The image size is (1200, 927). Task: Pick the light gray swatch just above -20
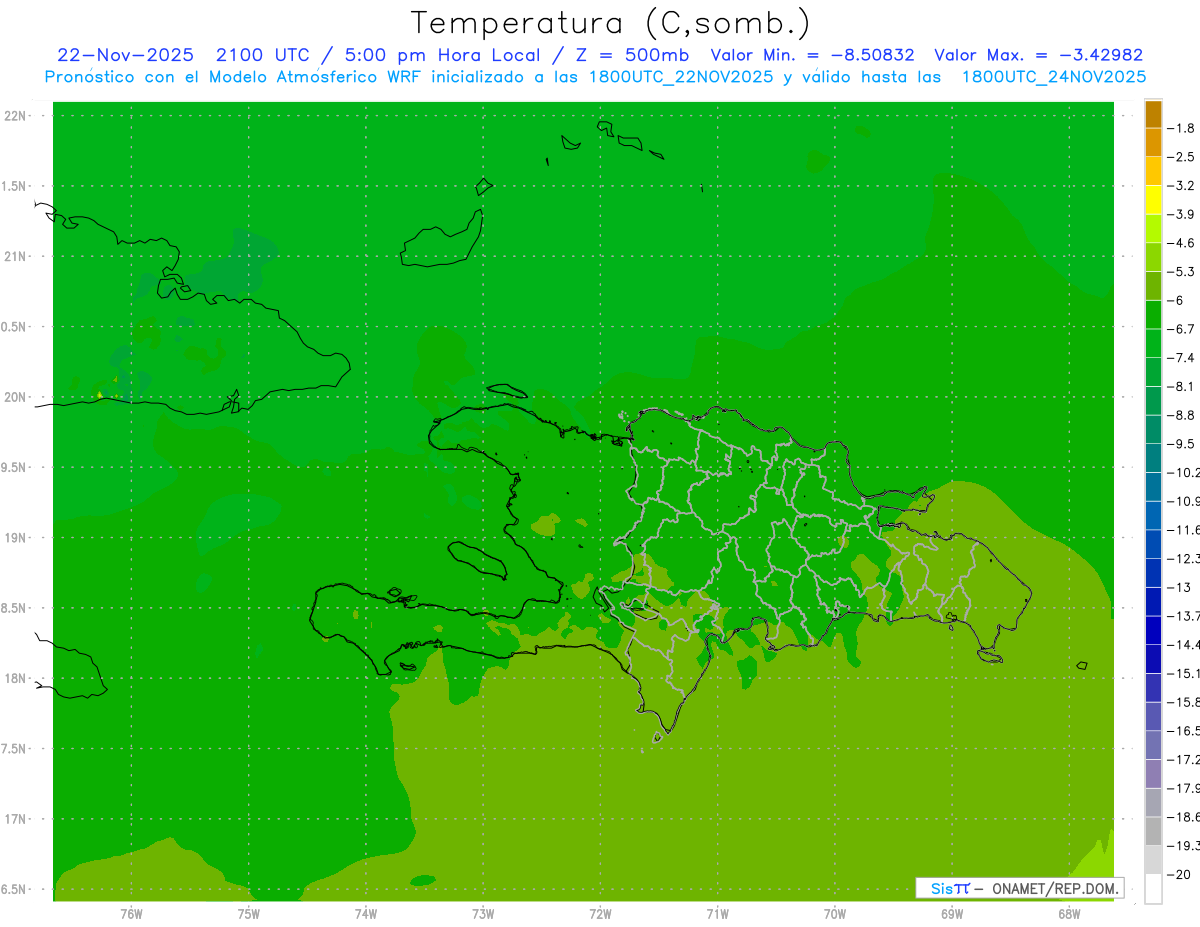click(x=1153, y=860)
